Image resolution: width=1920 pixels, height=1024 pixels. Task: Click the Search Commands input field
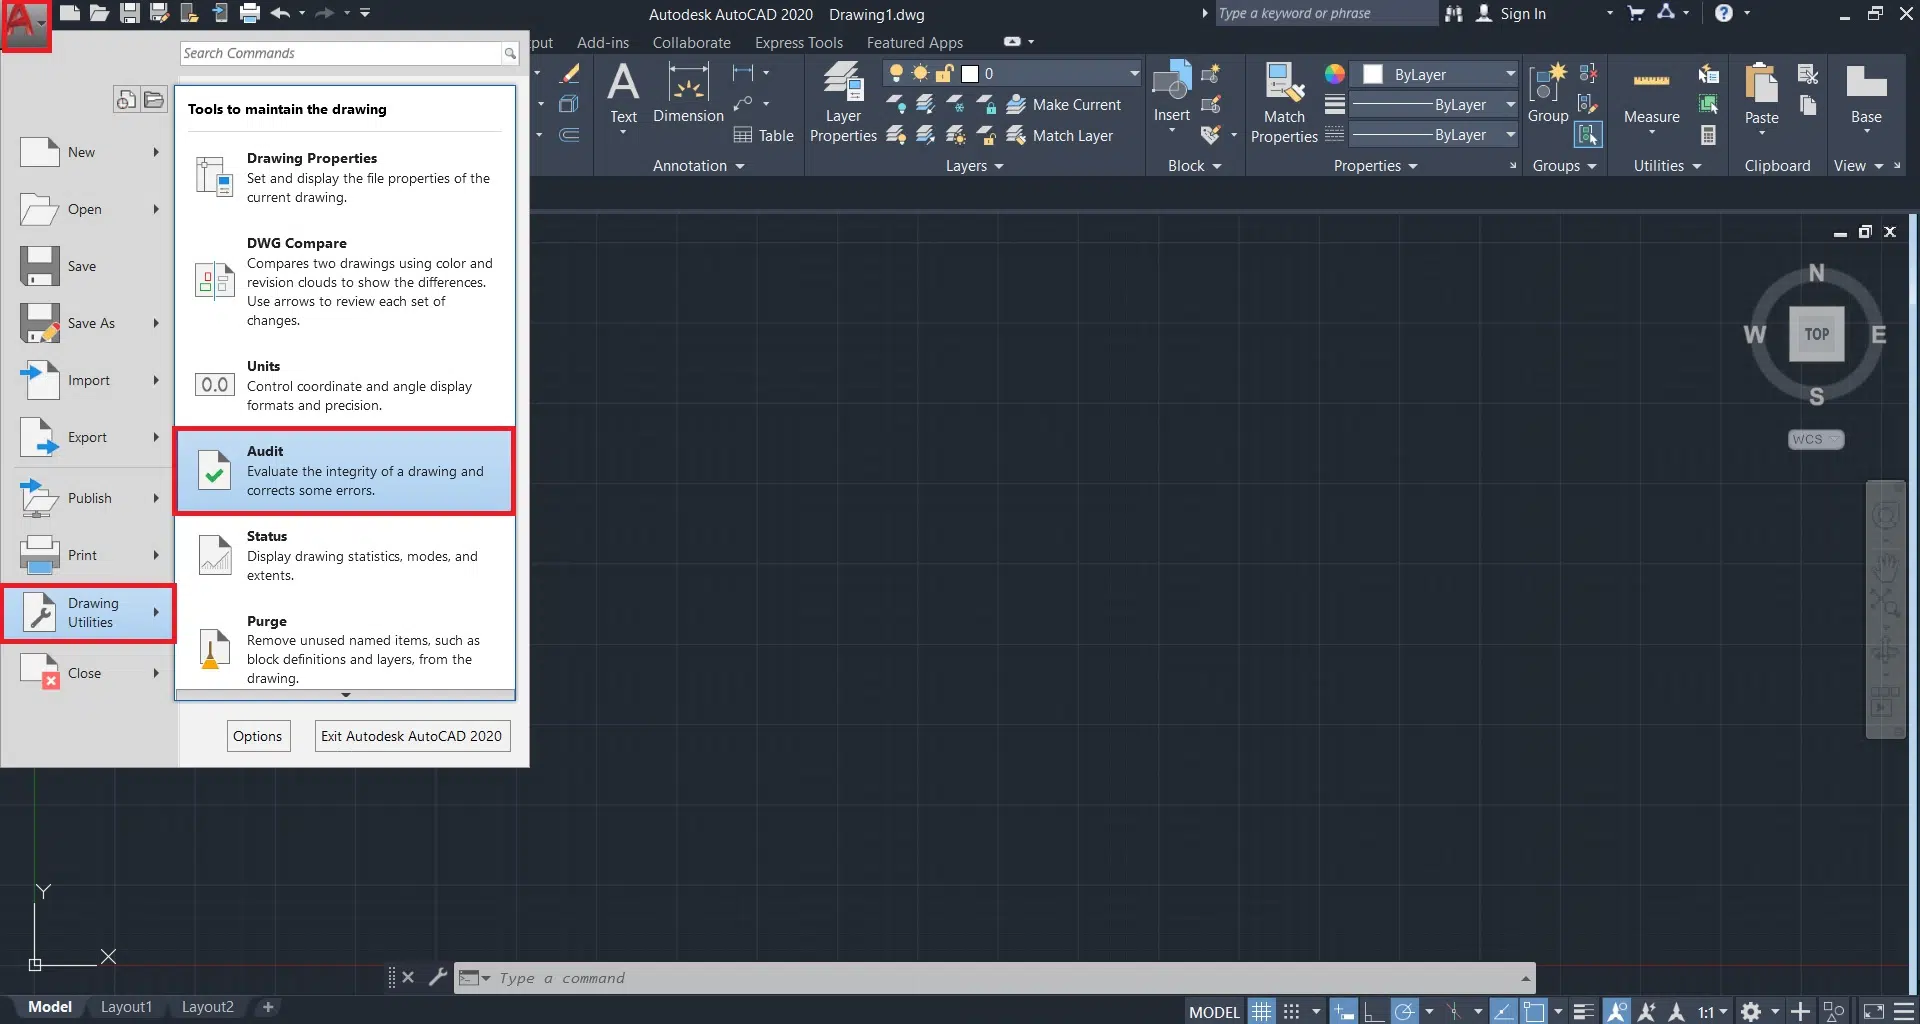coord(340,53)
